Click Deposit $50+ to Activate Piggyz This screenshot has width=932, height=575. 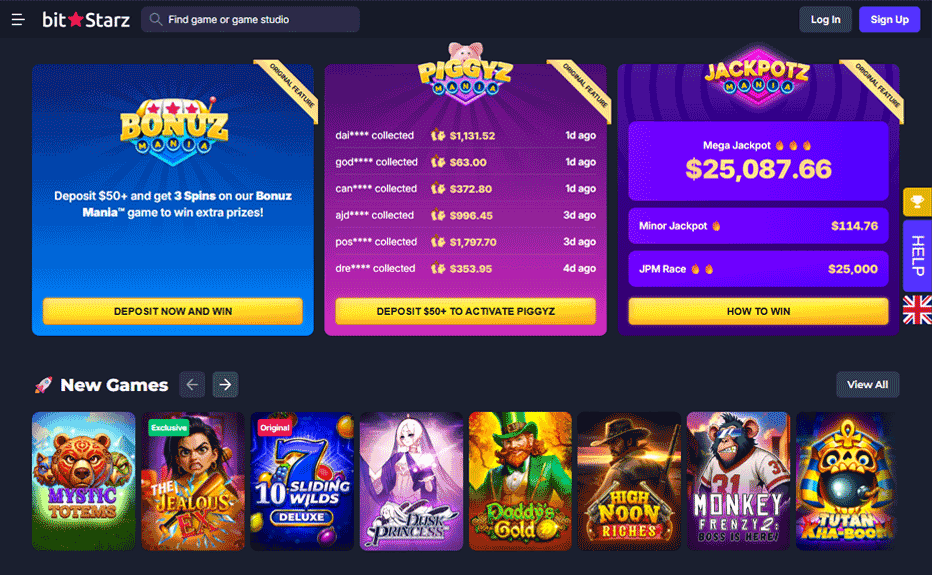click(465, 311)
